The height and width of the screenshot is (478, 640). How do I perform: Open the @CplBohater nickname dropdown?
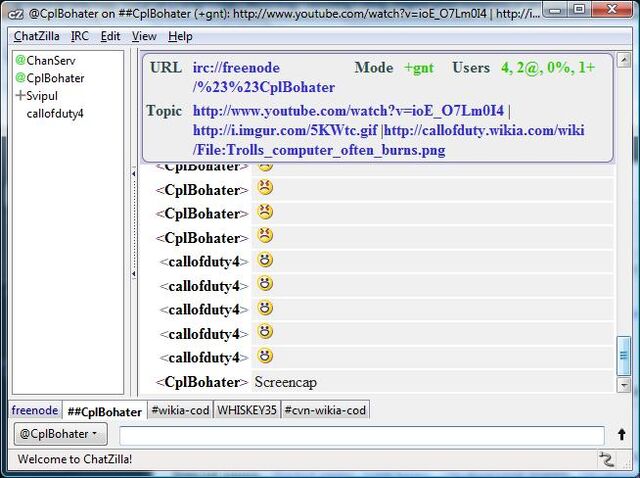pos(61,434)
